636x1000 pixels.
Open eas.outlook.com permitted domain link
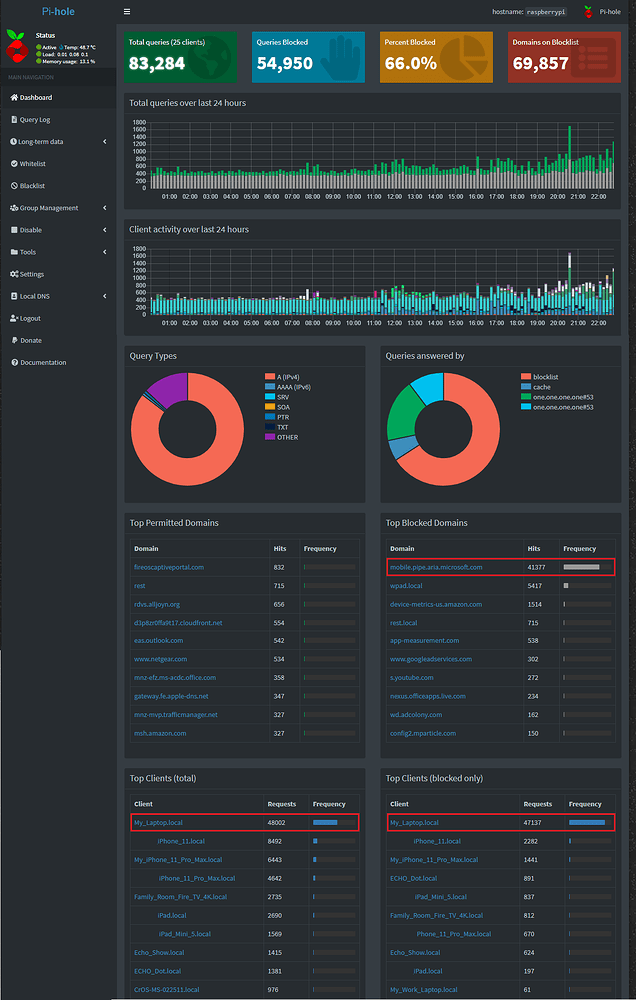[x=159, y=640]
